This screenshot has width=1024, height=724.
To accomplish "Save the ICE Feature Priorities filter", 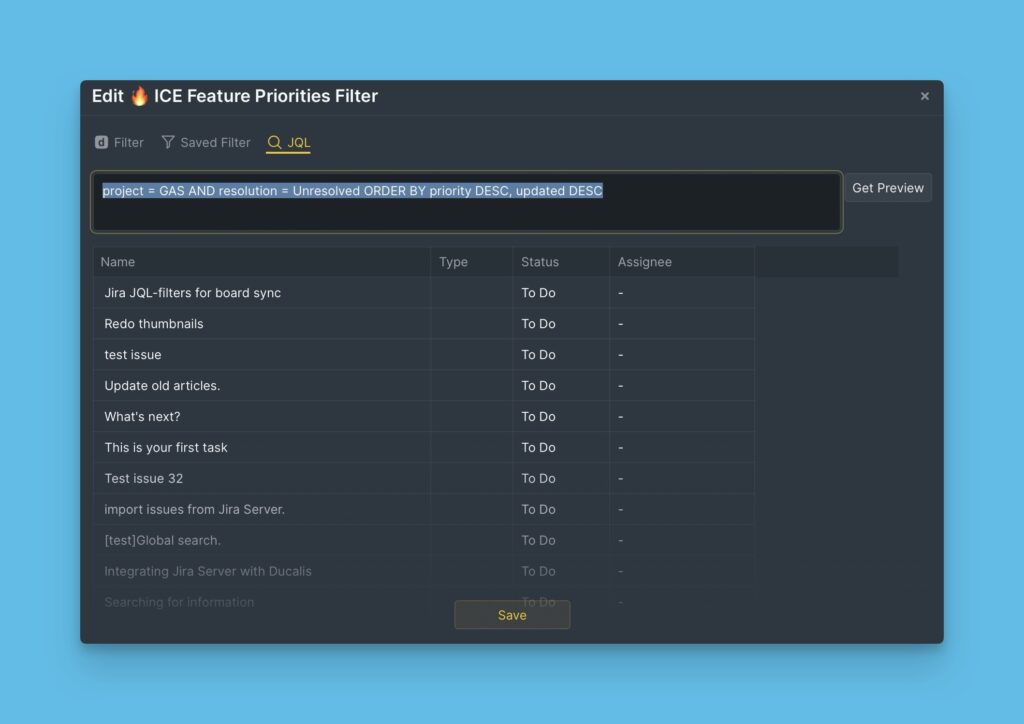I will [512, 614].
